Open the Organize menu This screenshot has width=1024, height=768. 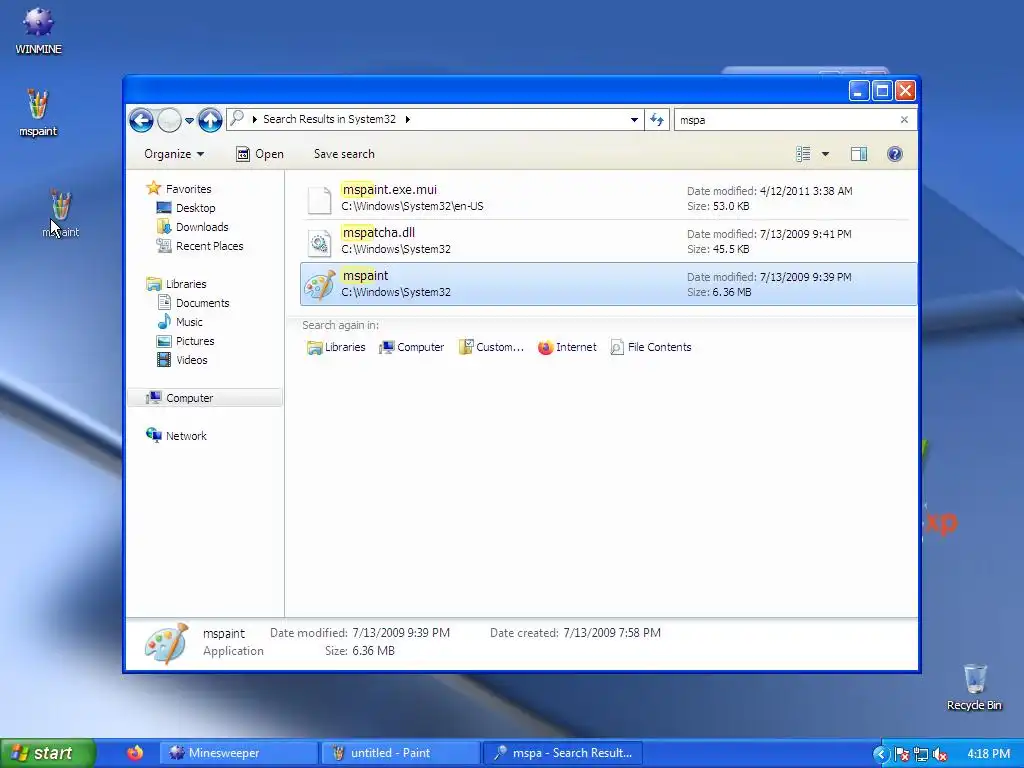[x=174, y=154]
